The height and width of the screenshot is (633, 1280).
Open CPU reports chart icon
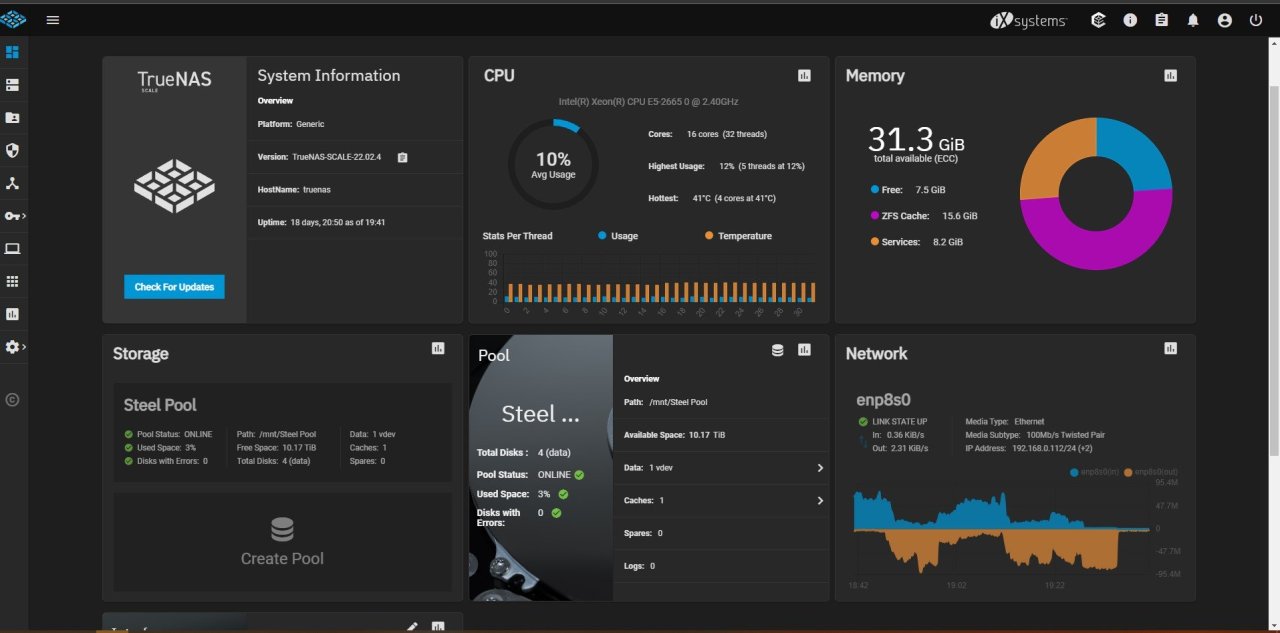point(804,76)
